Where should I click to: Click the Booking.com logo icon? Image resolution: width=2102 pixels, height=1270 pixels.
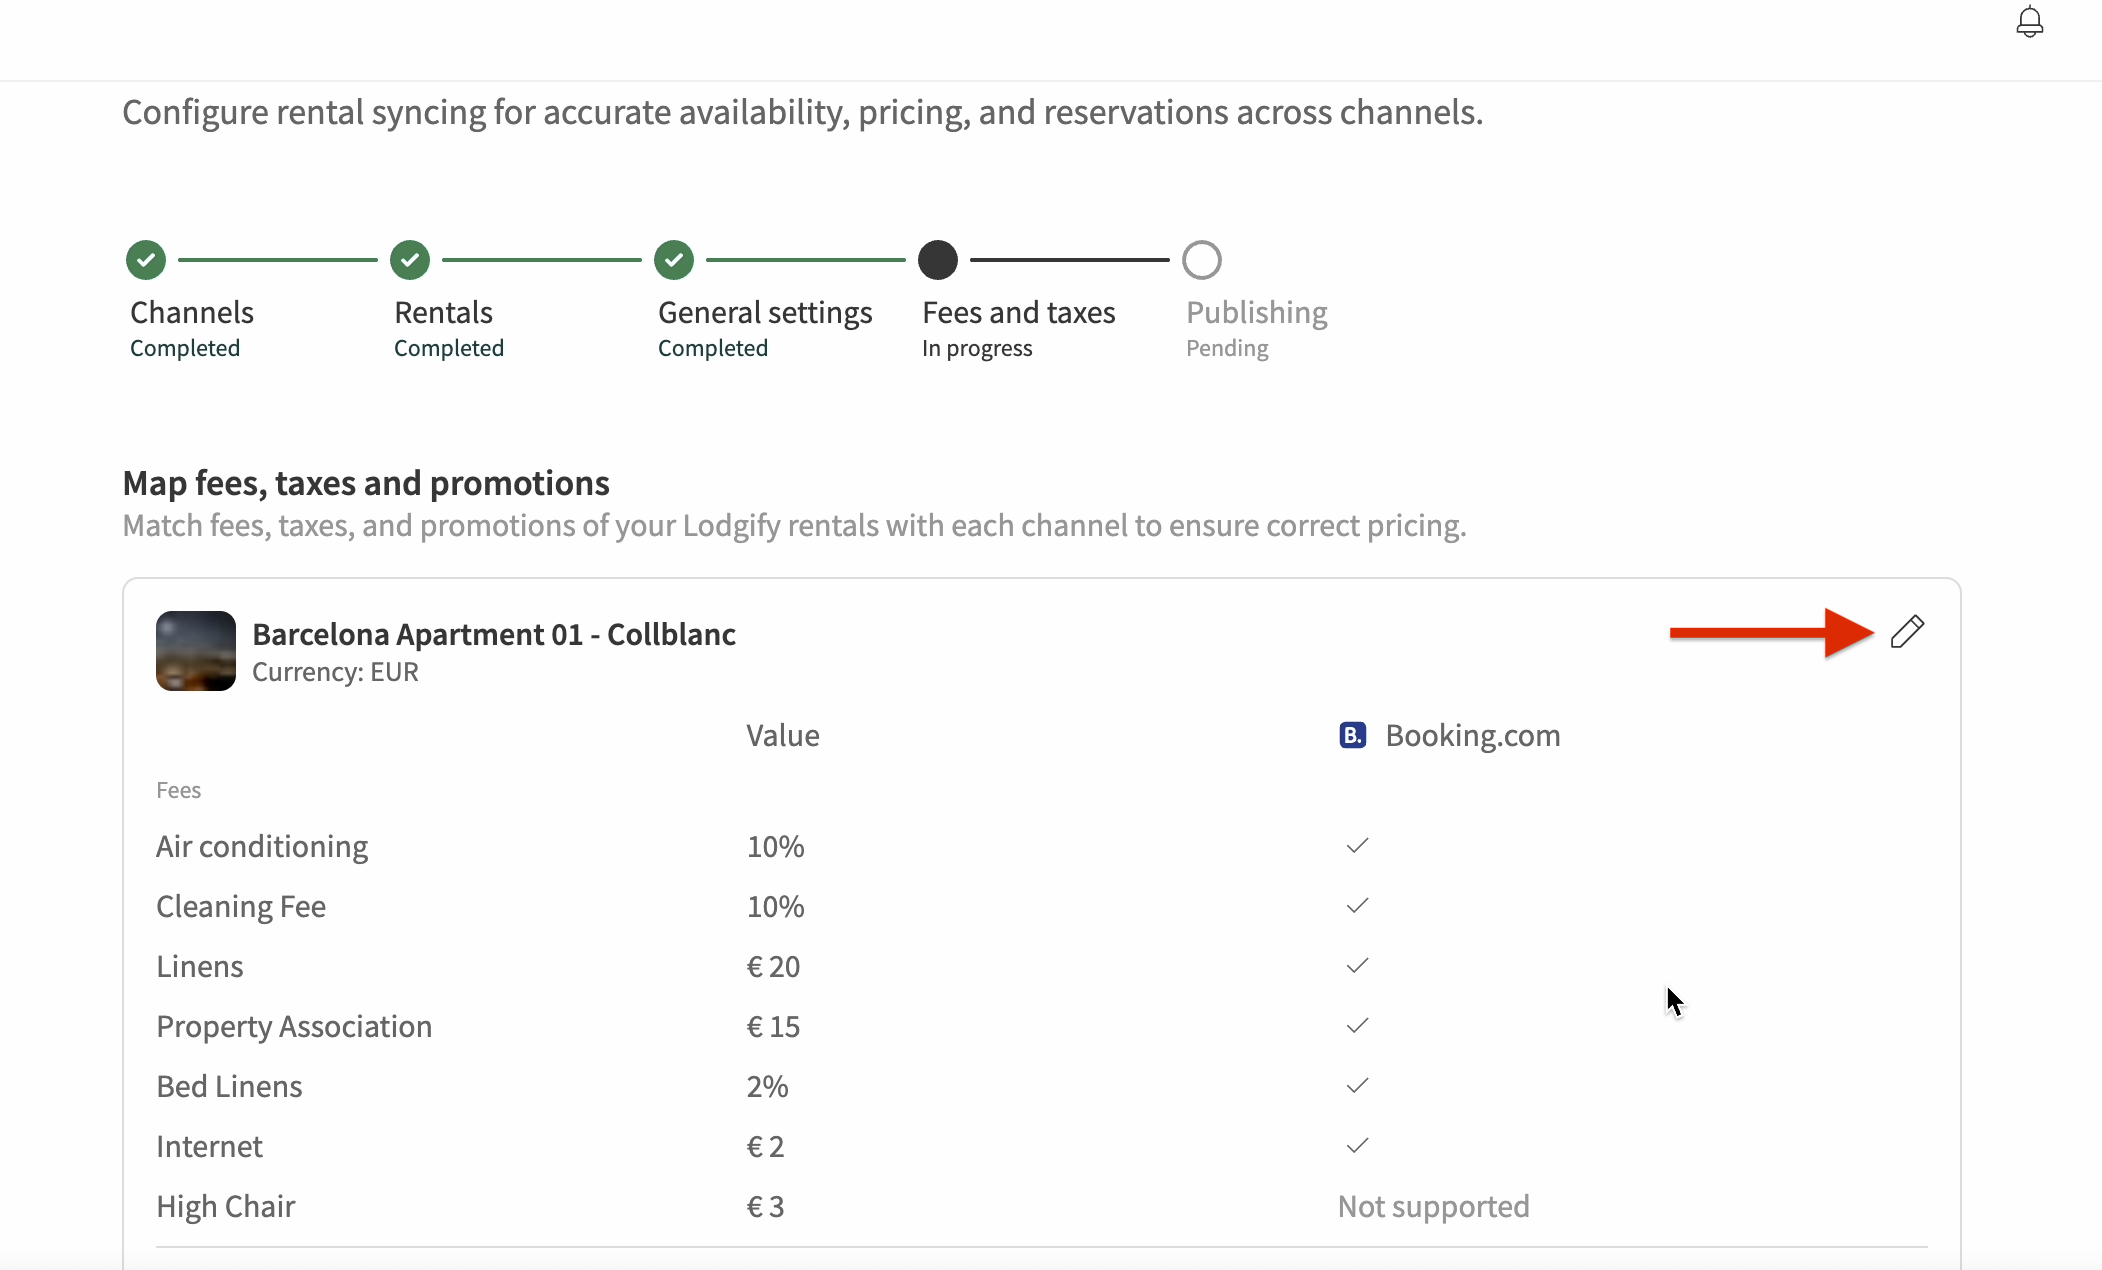click(x=1352, y=735)
